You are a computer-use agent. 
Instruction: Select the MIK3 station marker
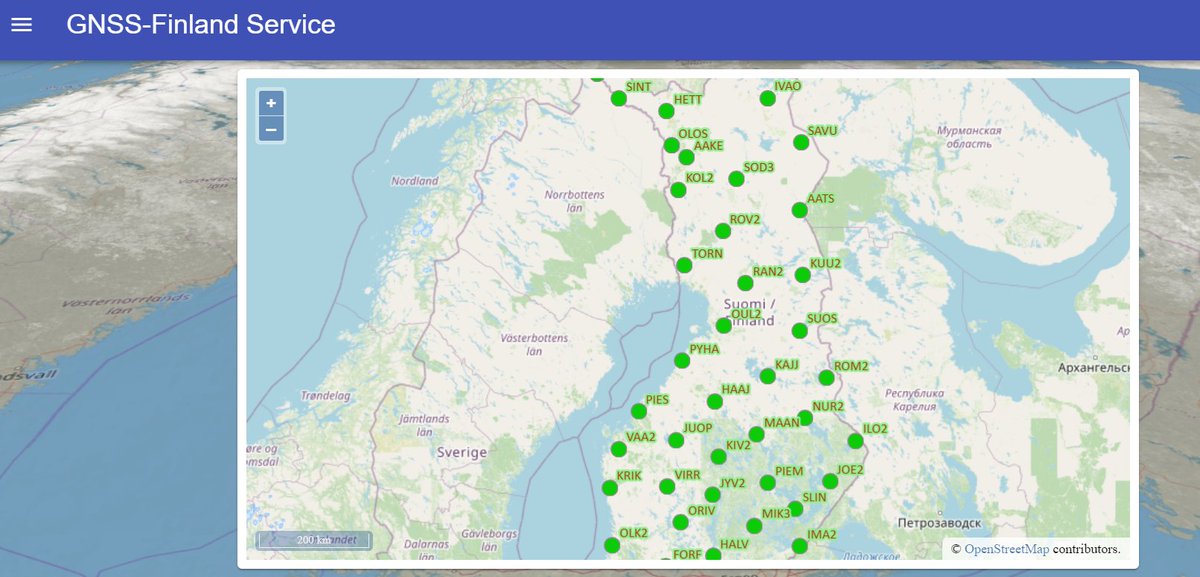click(x=754, y=526)
